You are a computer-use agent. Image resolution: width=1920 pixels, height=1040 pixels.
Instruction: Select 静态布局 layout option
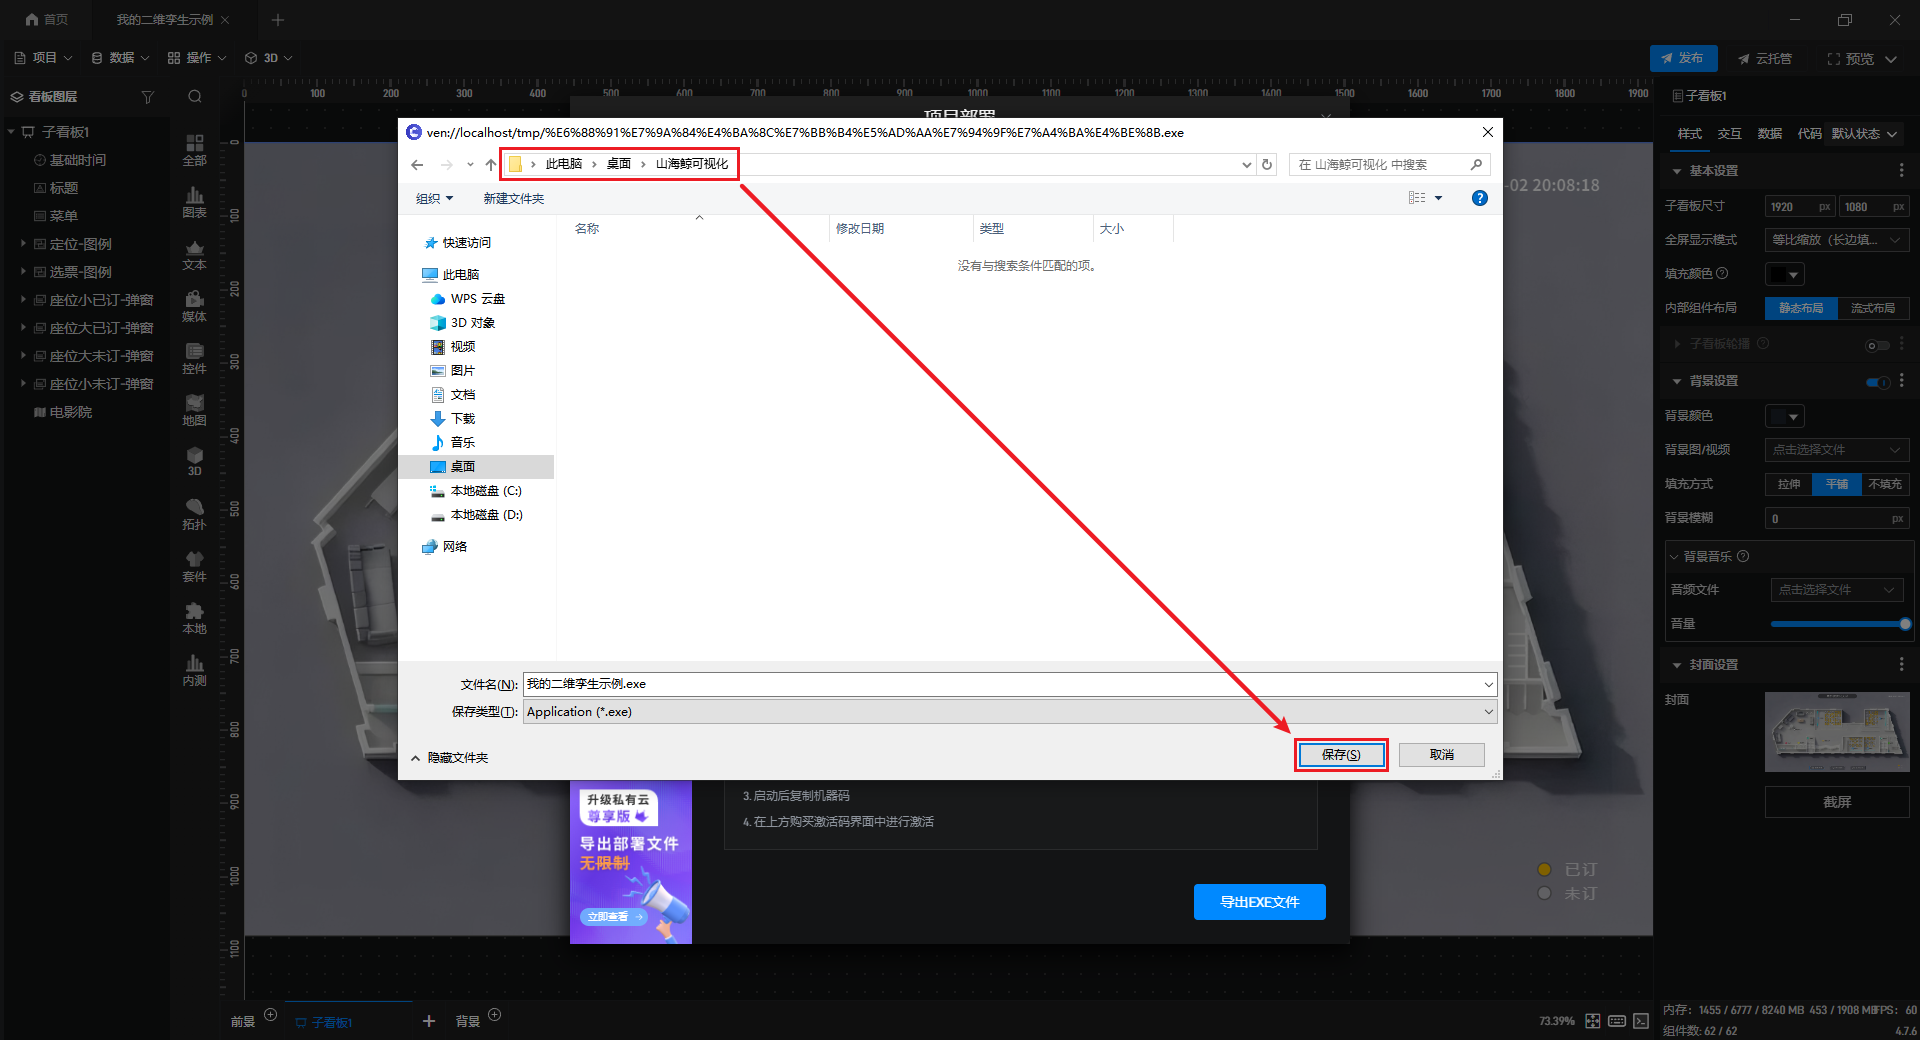[x=1801, y=308]
